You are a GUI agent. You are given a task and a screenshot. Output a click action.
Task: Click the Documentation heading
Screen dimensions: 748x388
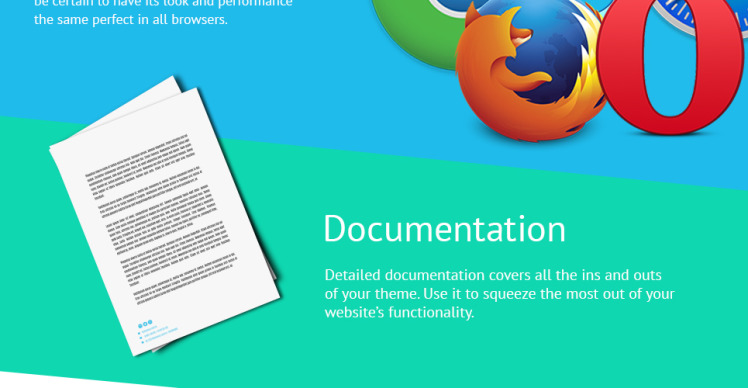coord(445,229)
